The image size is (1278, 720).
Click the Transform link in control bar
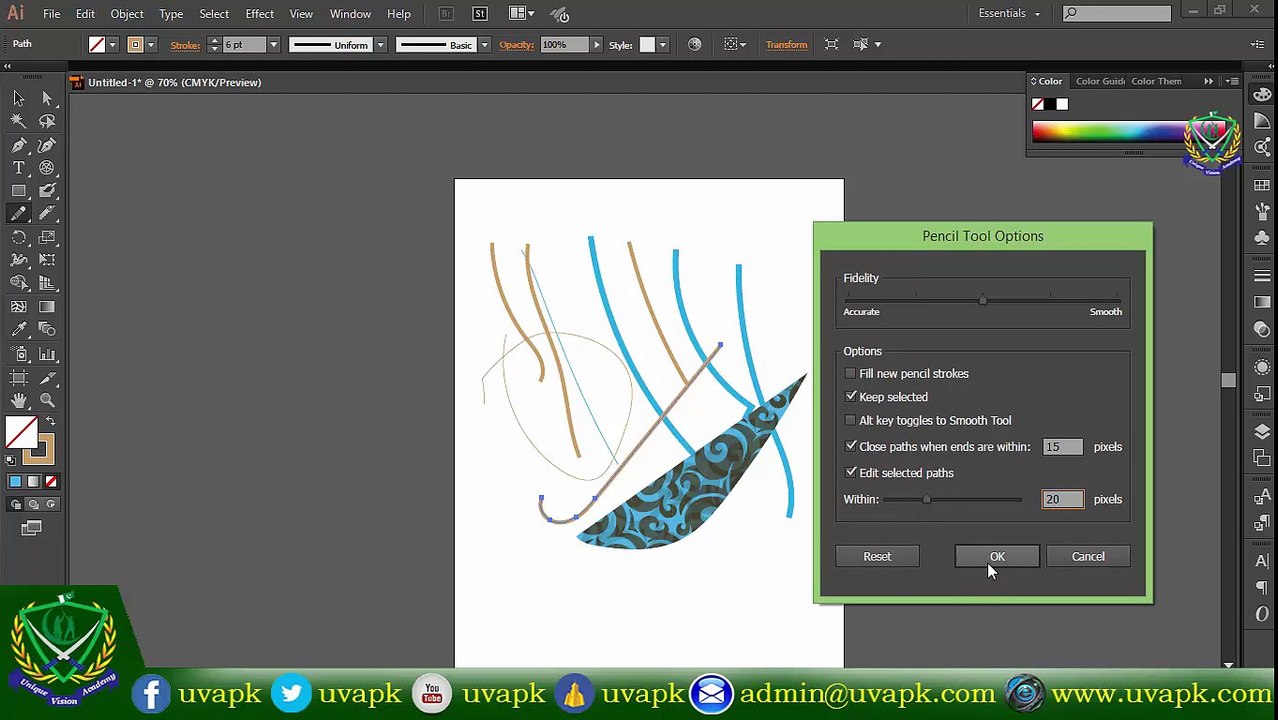786,45
